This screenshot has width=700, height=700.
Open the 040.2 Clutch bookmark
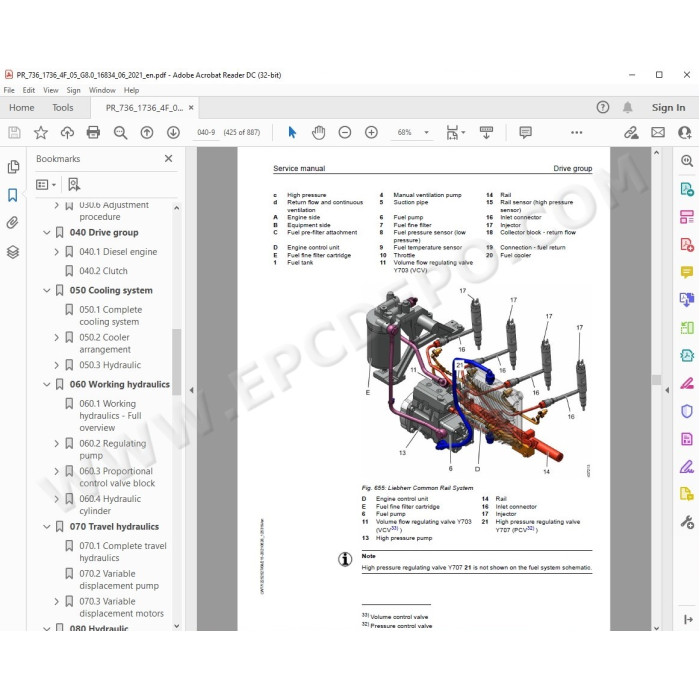[103, 271]
